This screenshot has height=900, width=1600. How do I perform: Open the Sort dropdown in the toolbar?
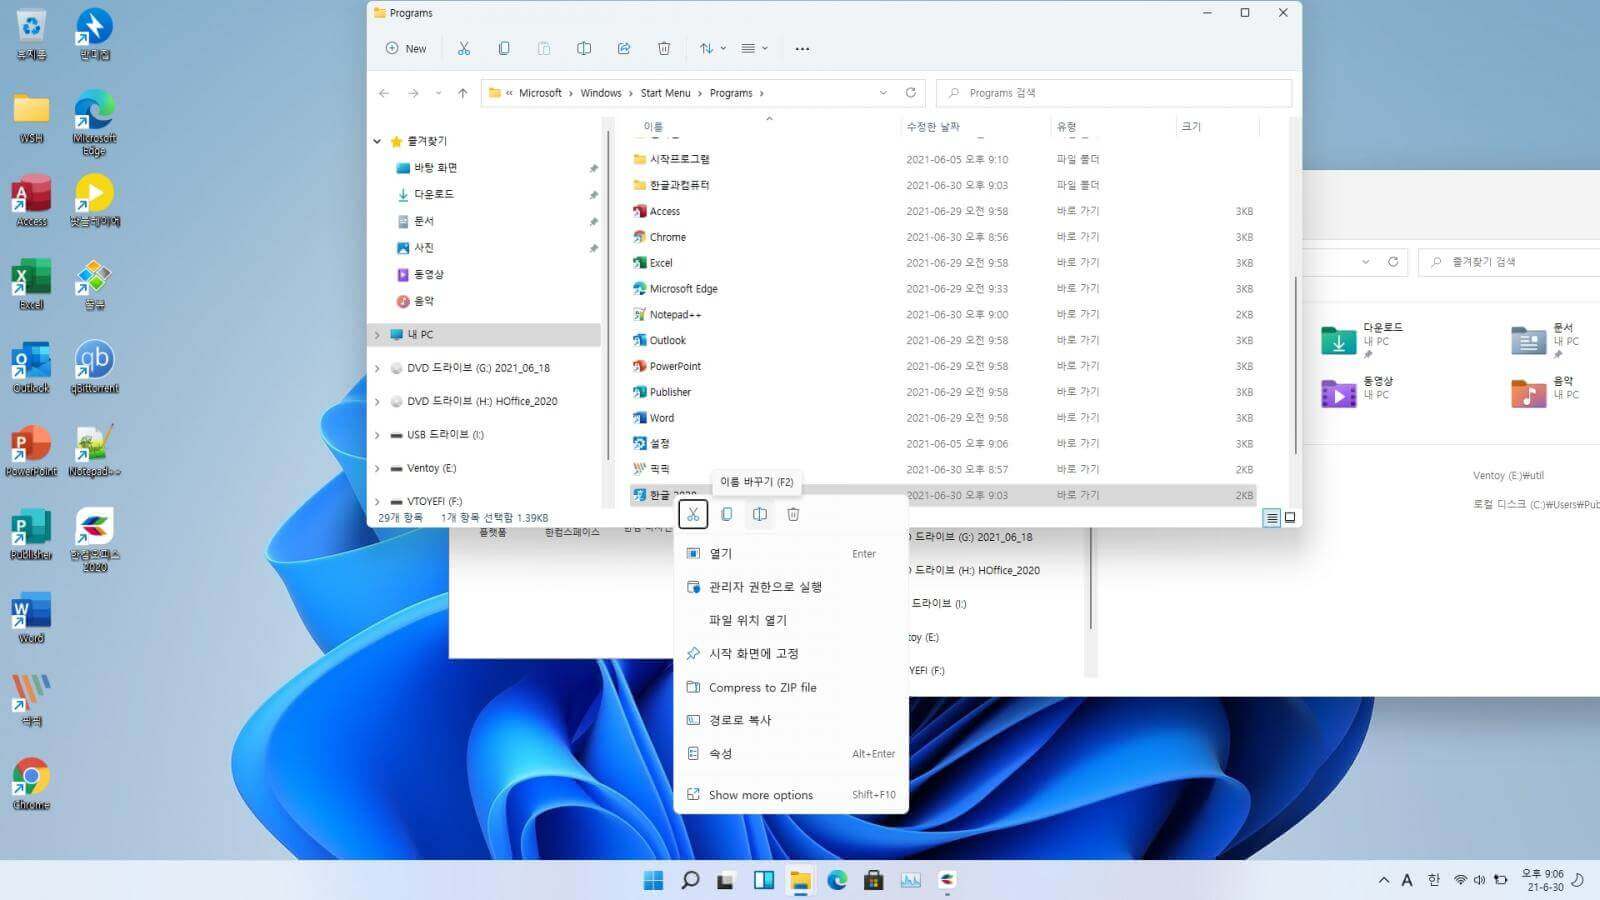(713, 48)
